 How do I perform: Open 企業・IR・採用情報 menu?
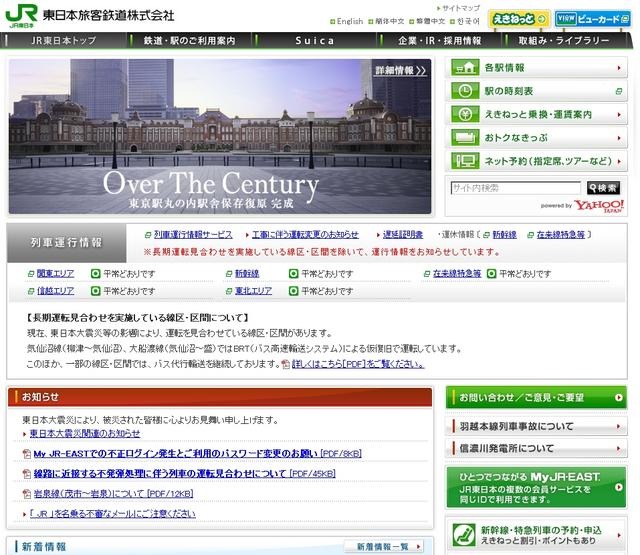(440, 41)
